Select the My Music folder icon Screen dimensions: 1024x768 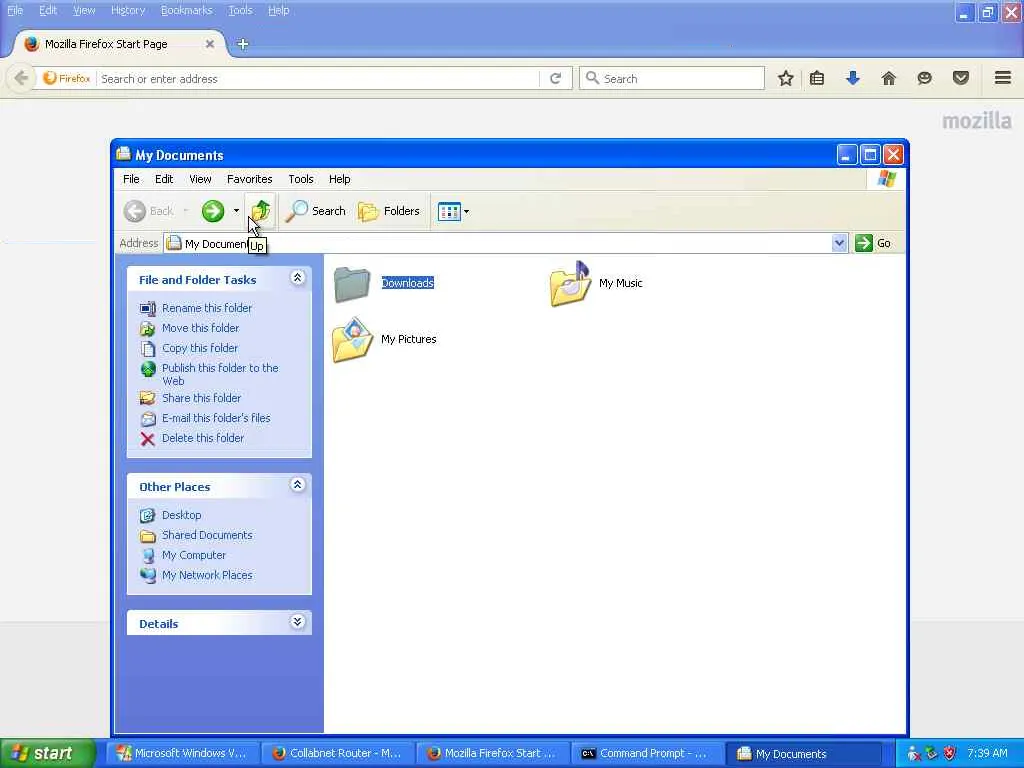click(x=570, y=283)
